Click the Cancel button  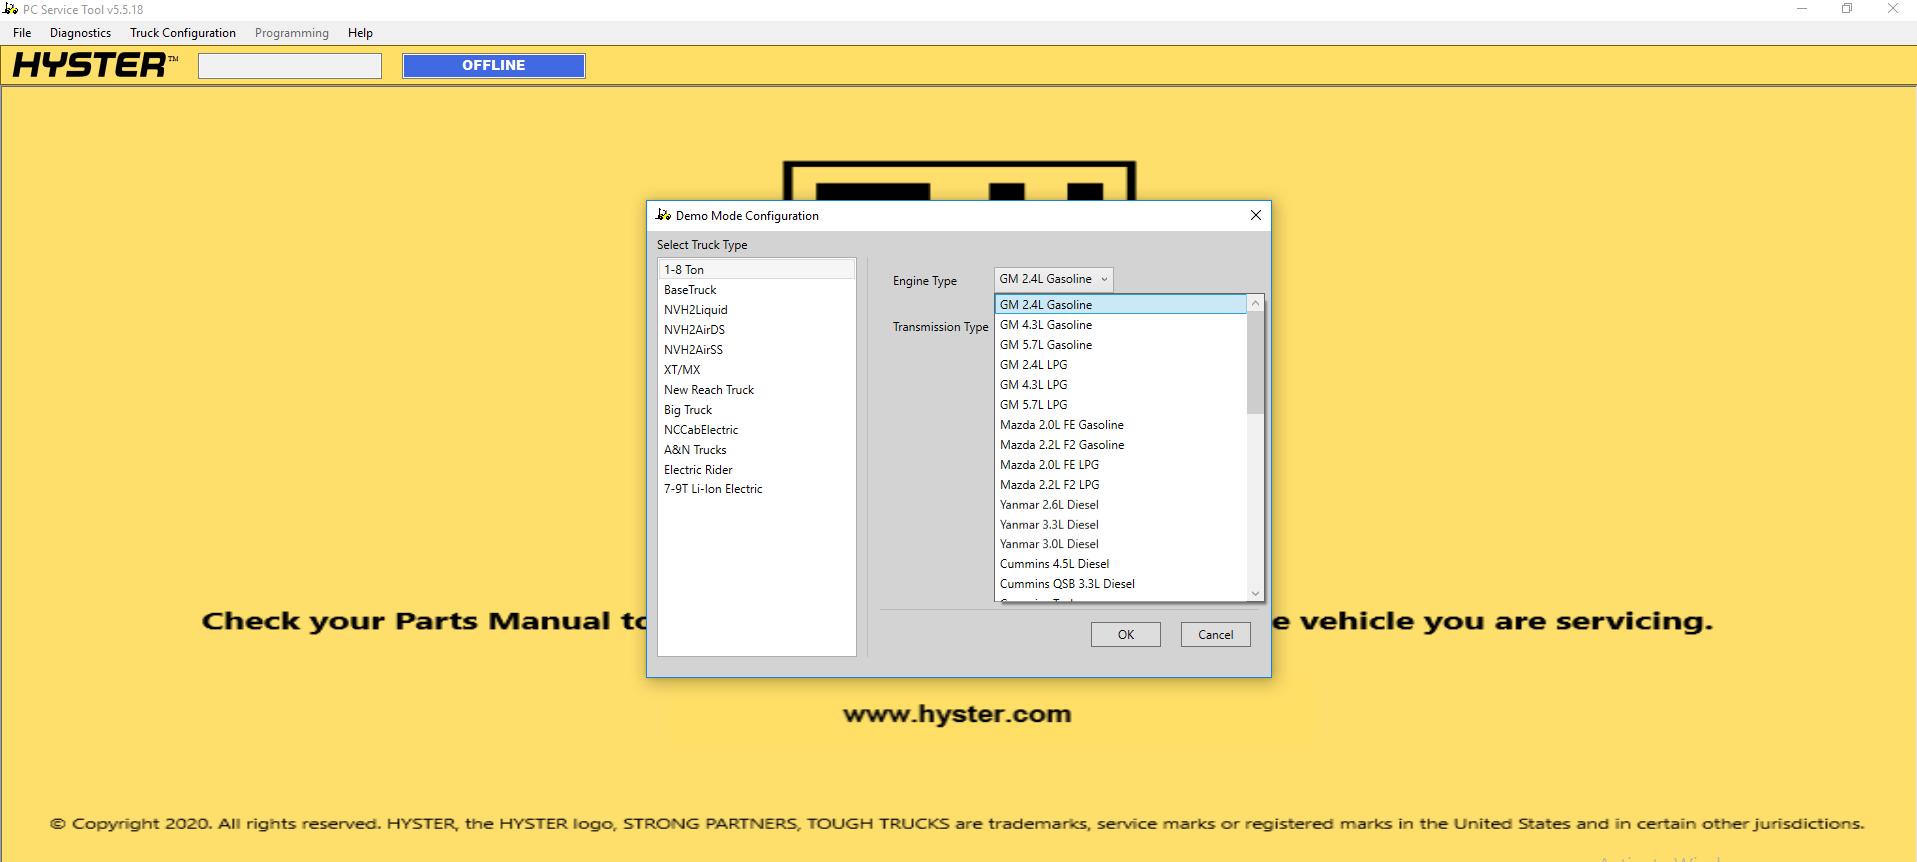pos(1216,635)
